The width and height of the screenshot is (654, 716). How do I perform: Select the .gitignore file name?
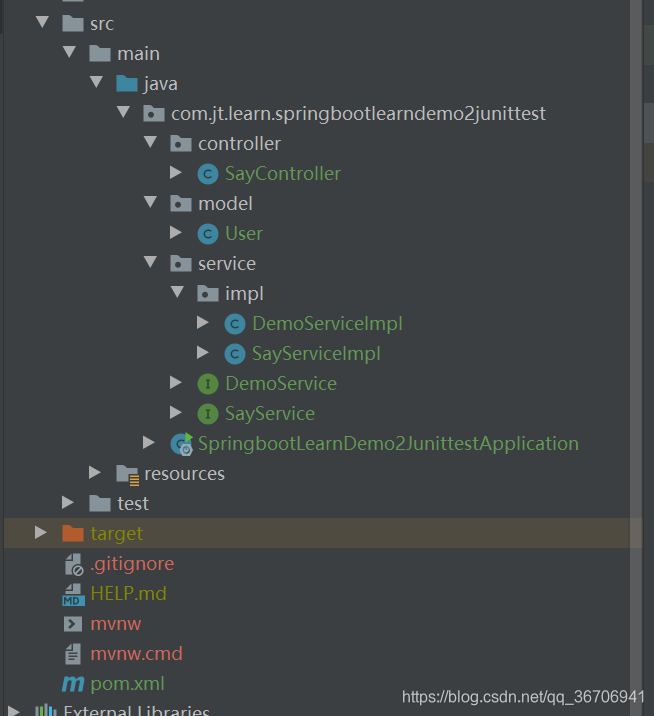coord(132,564)
